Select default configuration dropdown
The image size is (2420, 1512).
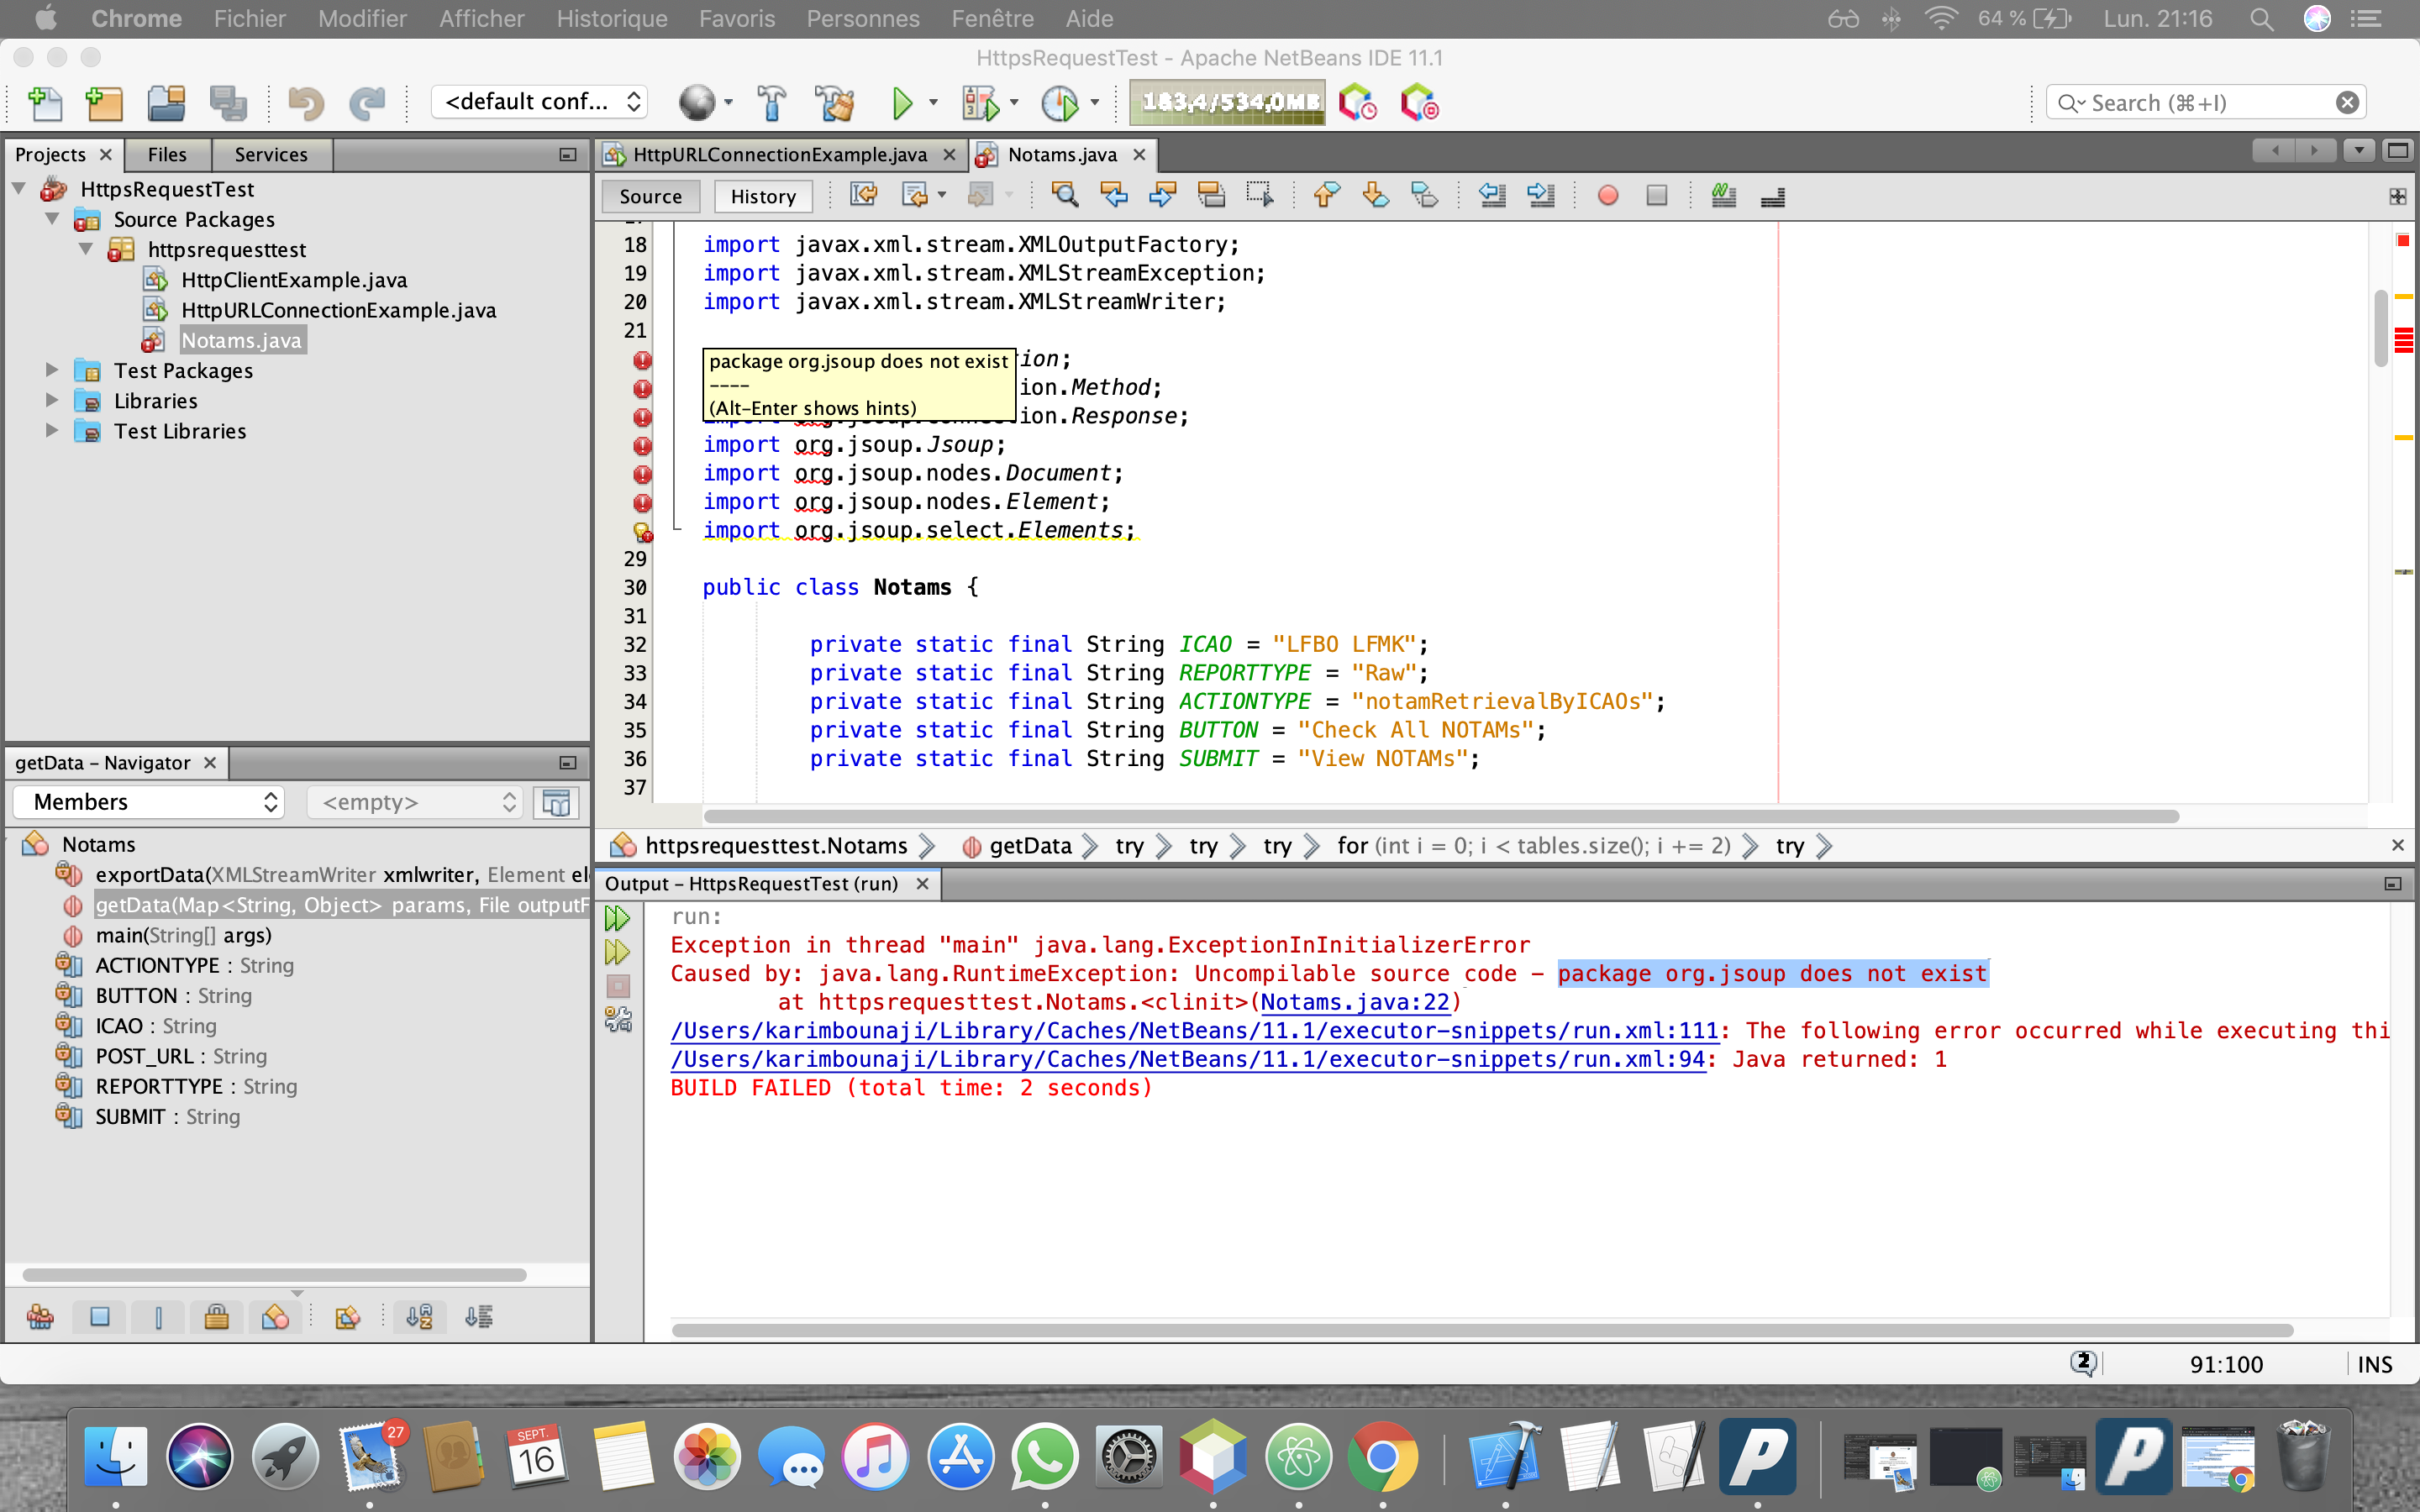pos(535,102)
